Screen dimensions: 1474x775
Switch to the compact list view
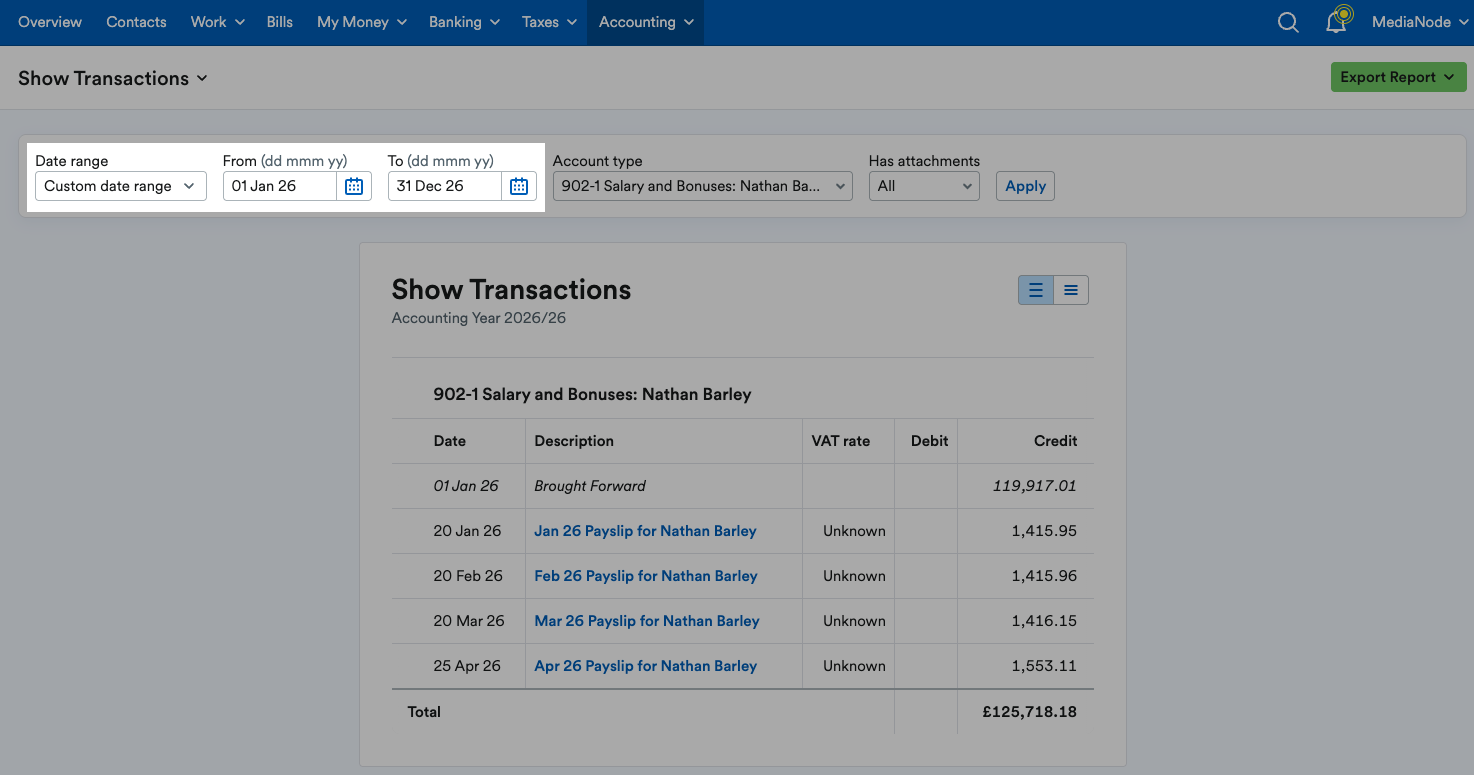(1071, 290)
